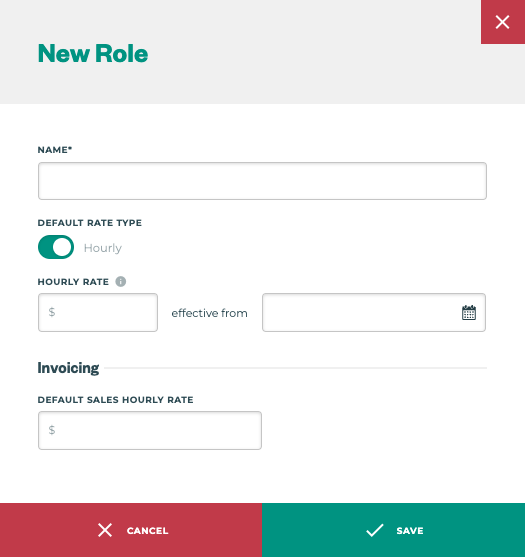
Task: Click the Hourly label next to the toggle
Action: 103,248
